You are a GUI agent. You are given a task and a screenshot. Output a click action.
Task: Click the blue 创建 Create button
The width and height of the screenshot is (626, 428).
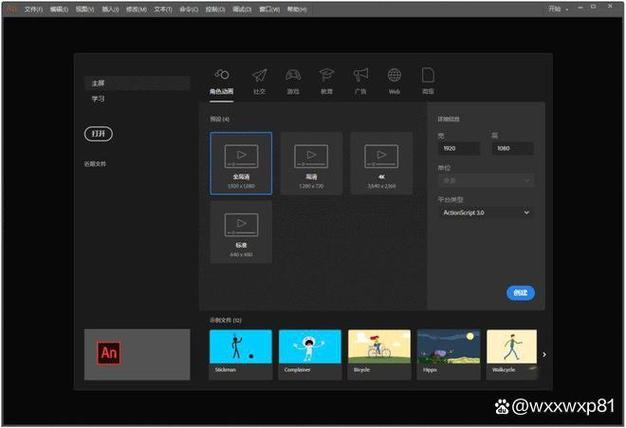pyautogui.click(x=521, y=293)
